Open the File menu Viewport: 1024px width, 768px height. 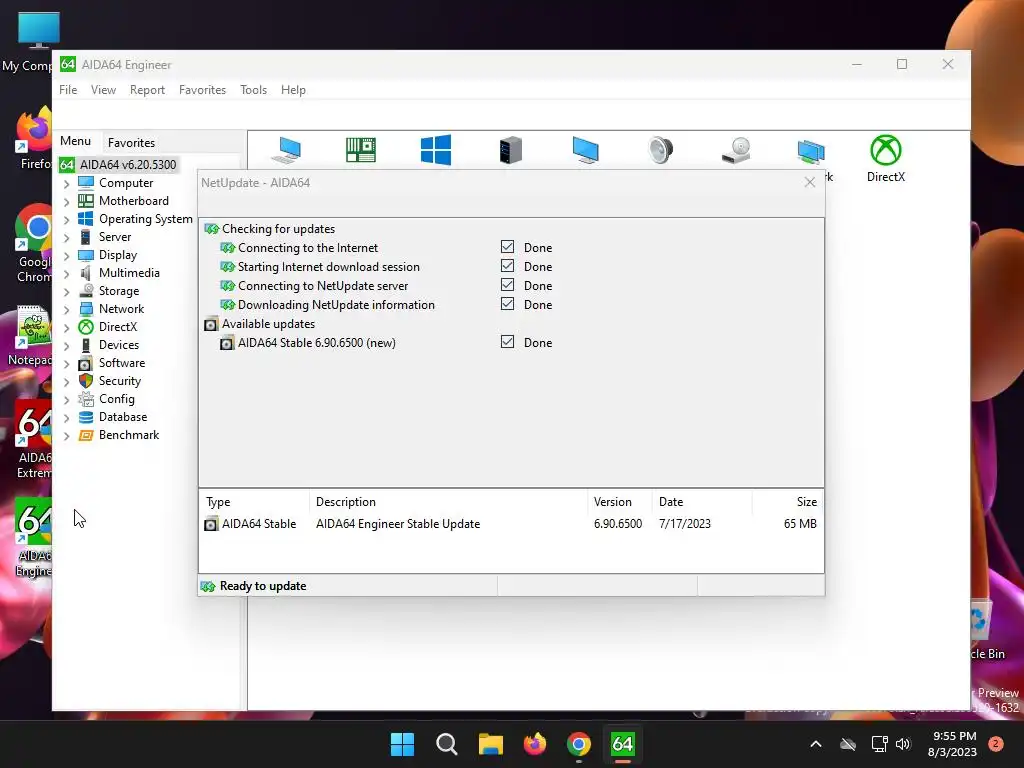point(68,89)
